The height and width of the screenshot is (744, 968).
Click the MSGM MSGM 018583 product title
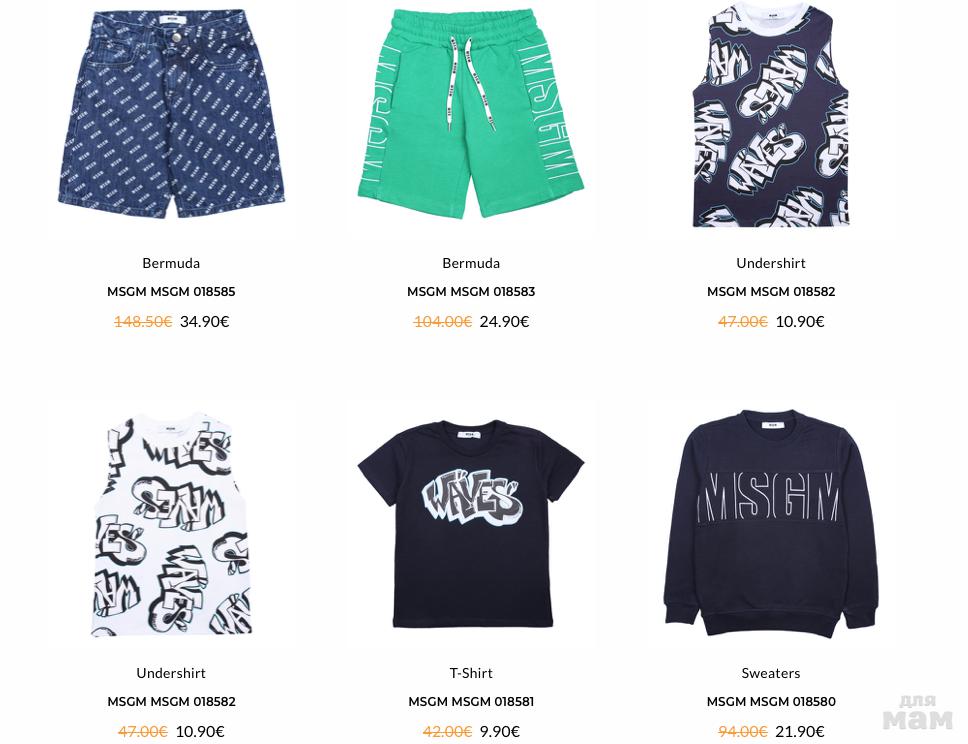click(x=470, y=291)
